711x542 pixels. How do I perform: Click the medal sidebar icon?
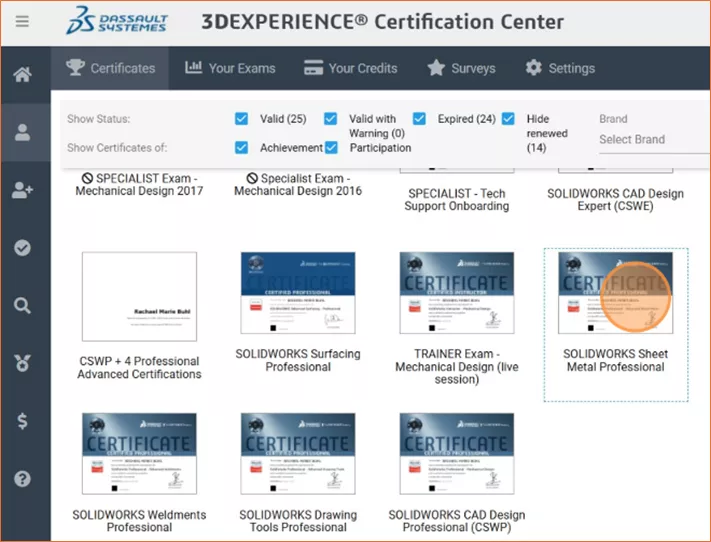pyautogui.click(x=22, y=363)
